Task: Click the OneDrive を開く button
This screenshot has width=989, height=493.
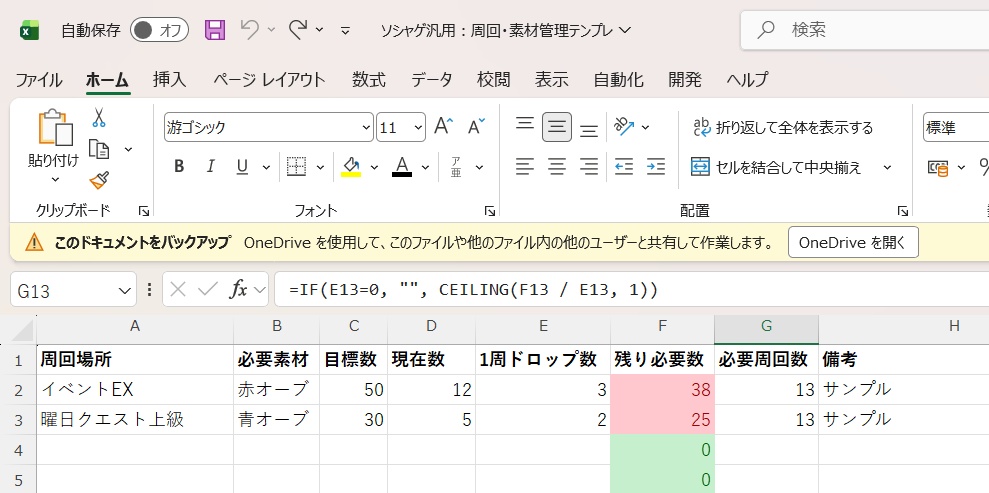Action: [853, 243]
